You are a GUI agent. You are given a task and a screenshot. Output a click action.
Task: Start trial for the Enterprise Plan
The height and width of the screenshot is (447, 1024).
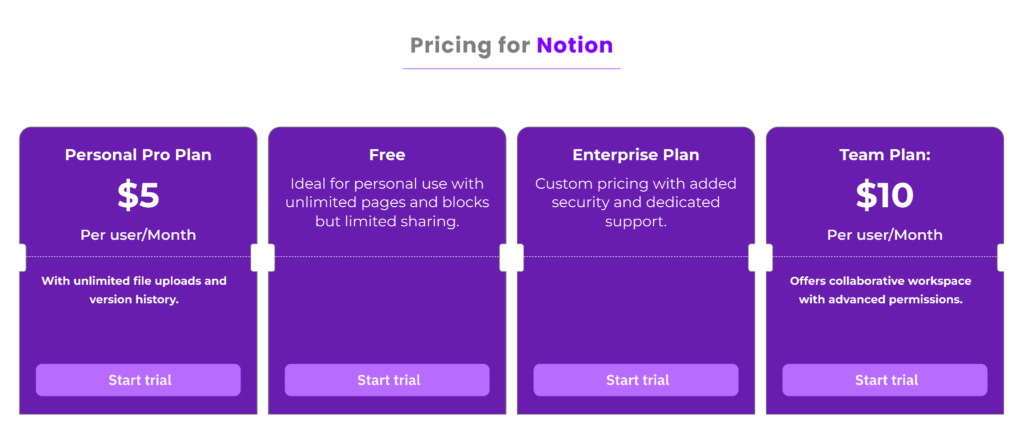point(636,380)
